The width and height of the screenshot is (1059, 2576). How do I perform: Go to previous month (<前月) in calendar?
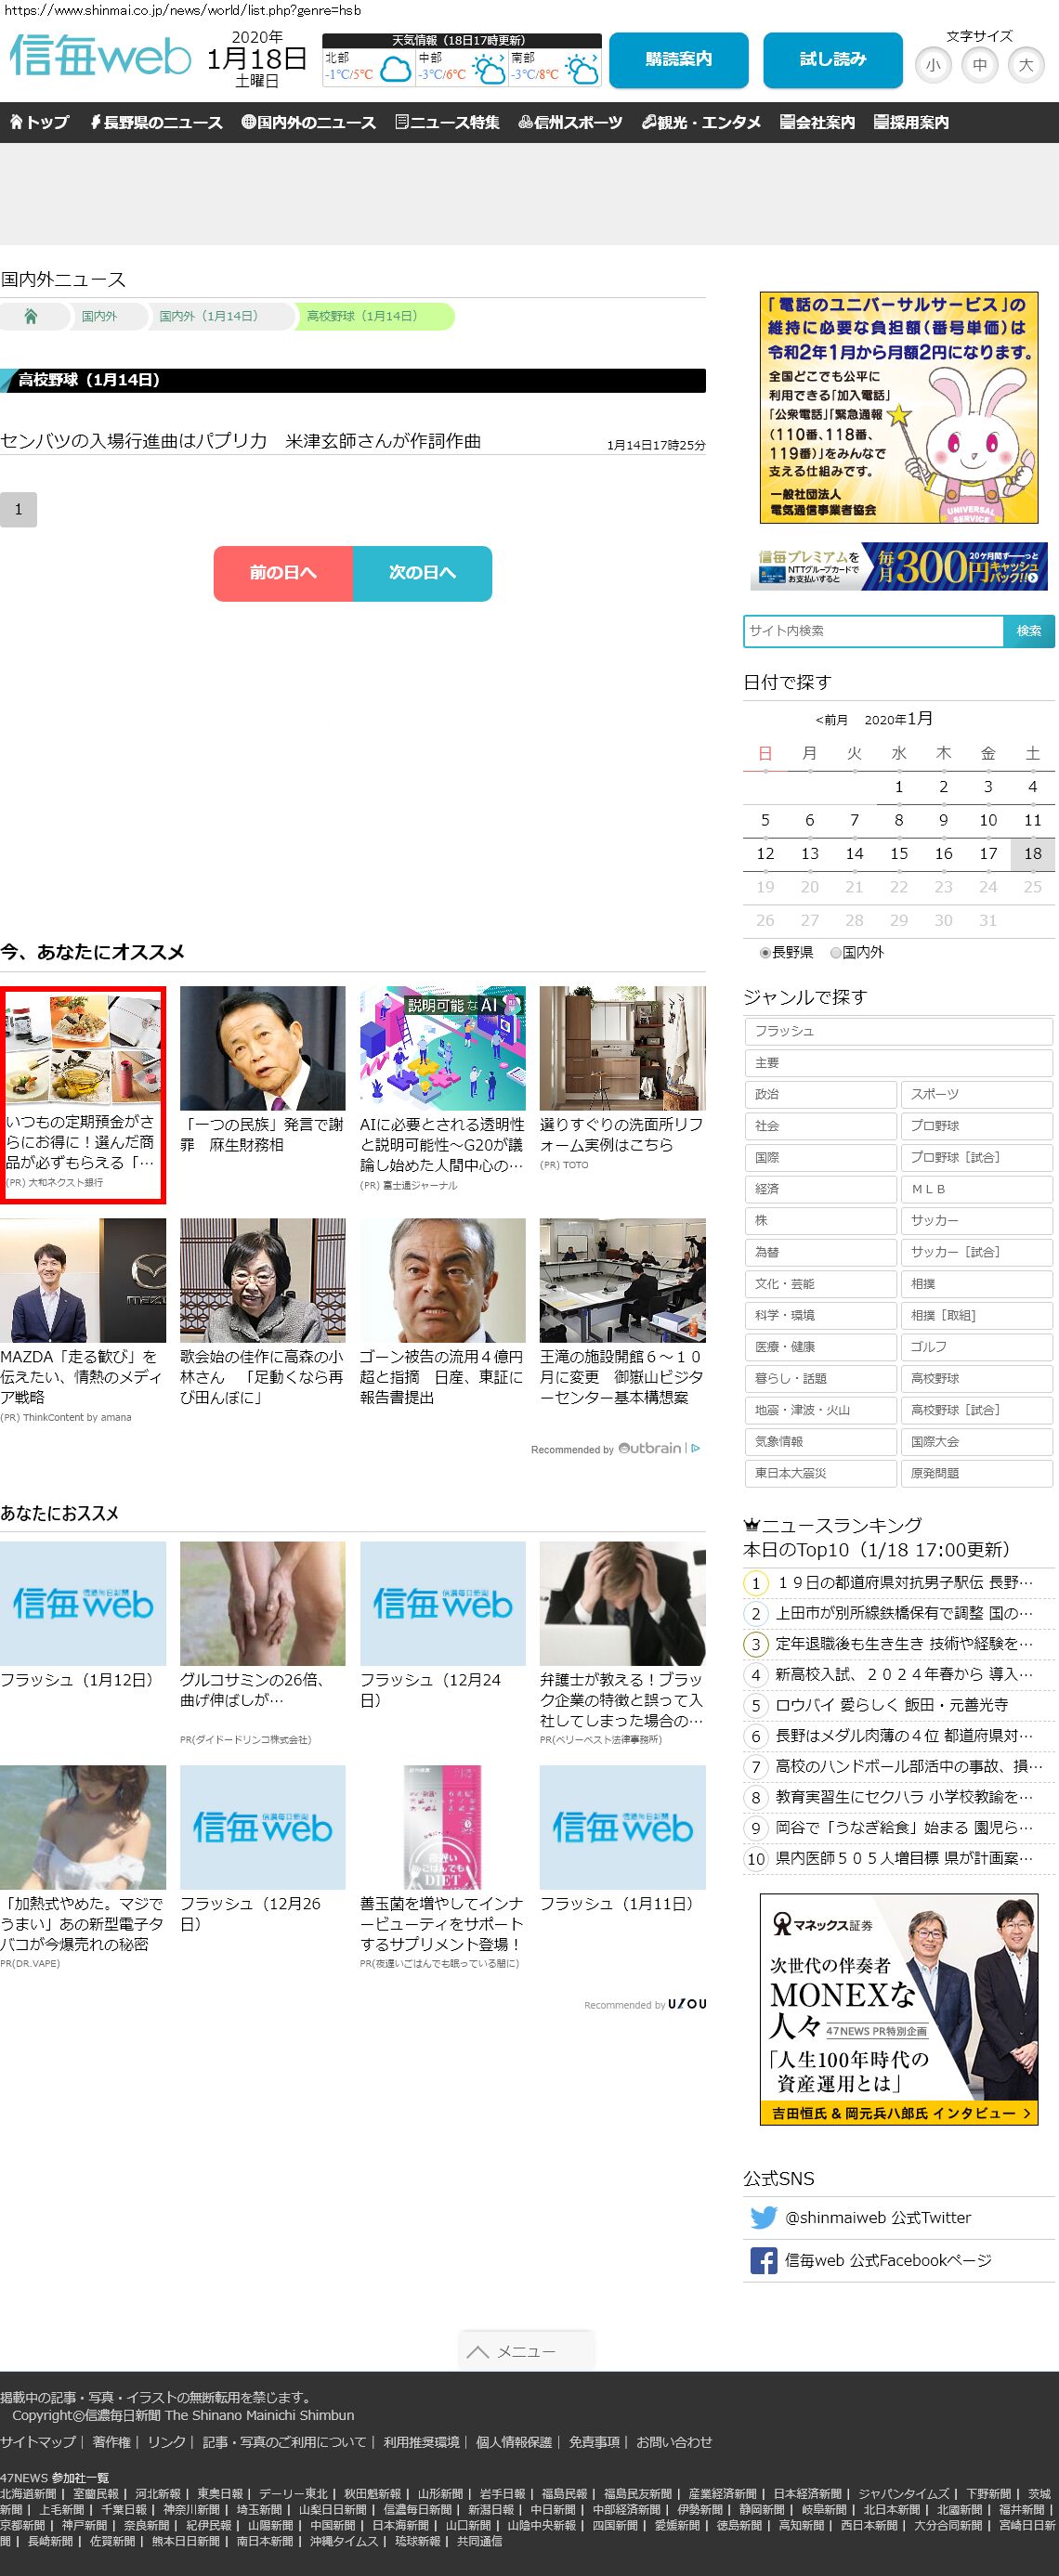point(831,720)
